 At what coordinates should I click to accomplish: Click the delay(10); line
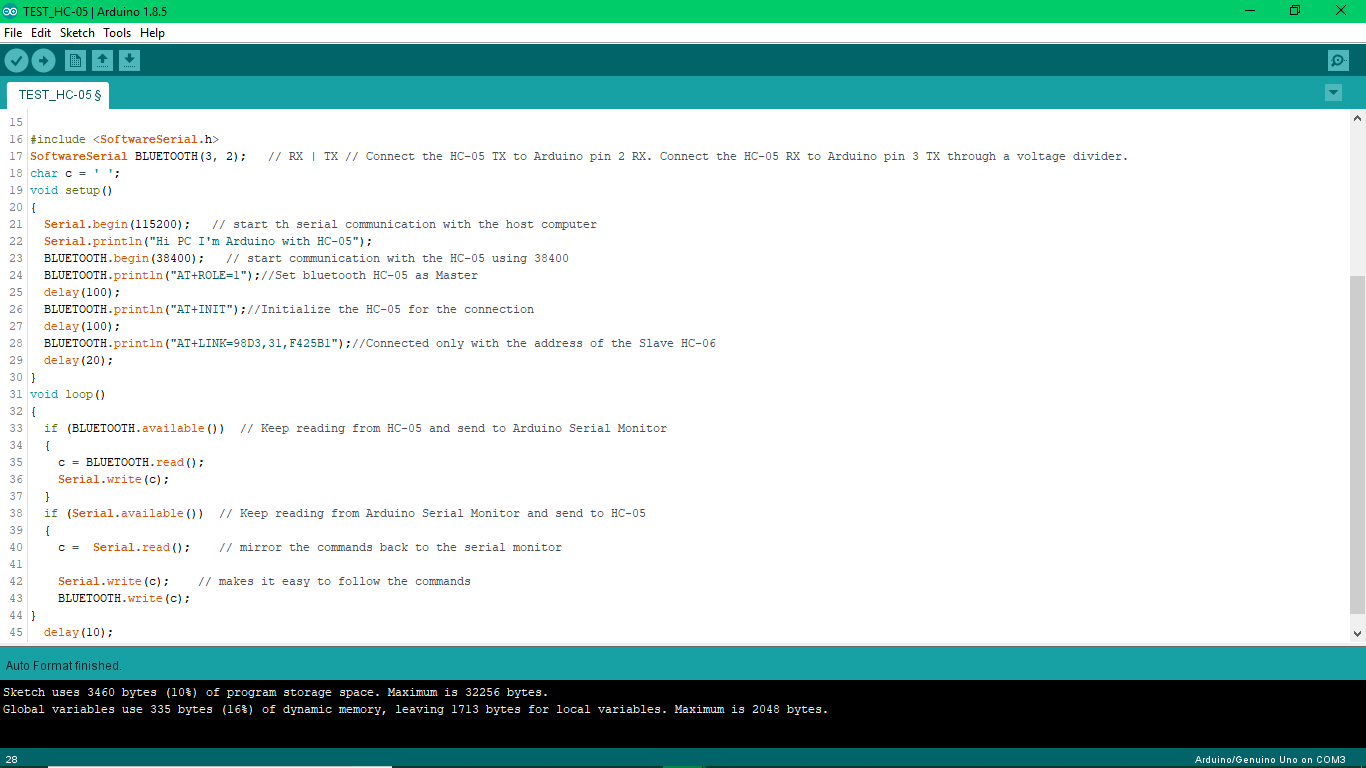tap(79, 633)
